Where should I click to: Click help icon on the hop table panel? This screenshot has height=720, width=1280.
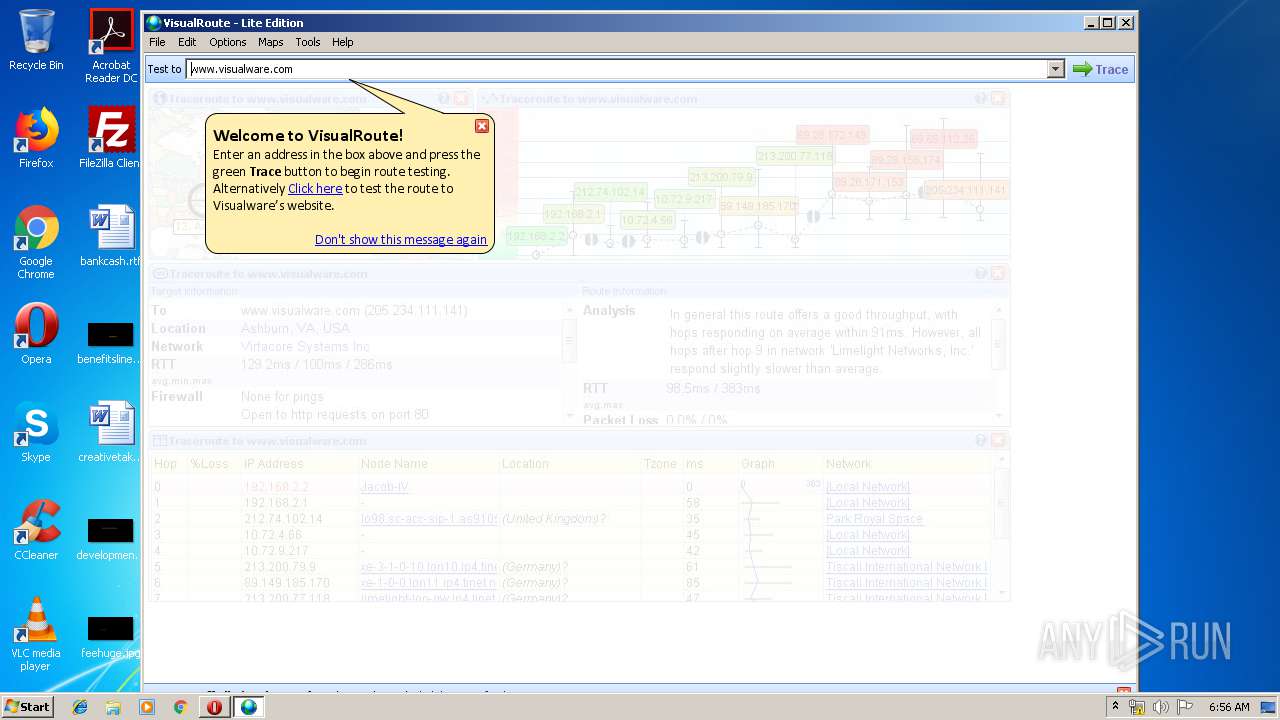[981, 440]
